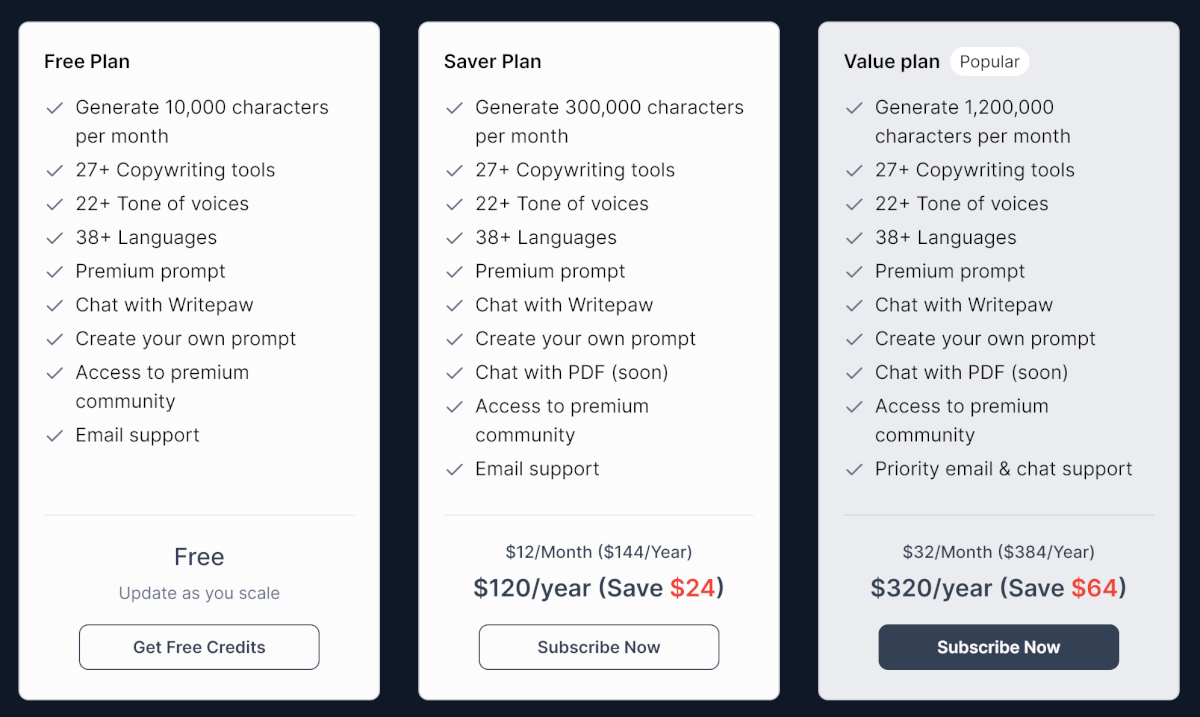Click the Free Plan heading

(x=87, y=62)
